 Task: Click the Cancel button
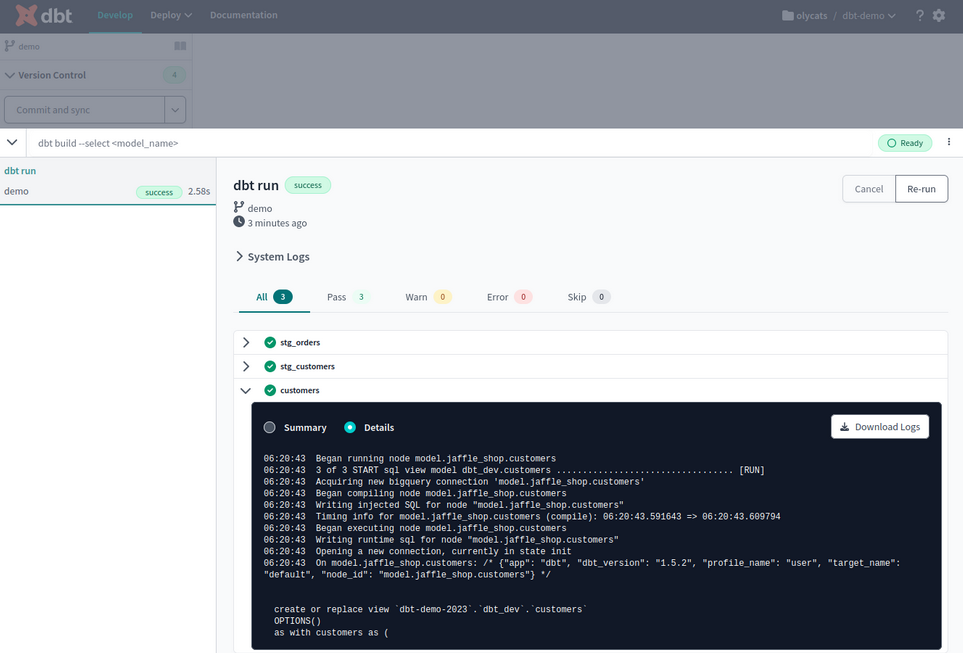click(868, 189)
